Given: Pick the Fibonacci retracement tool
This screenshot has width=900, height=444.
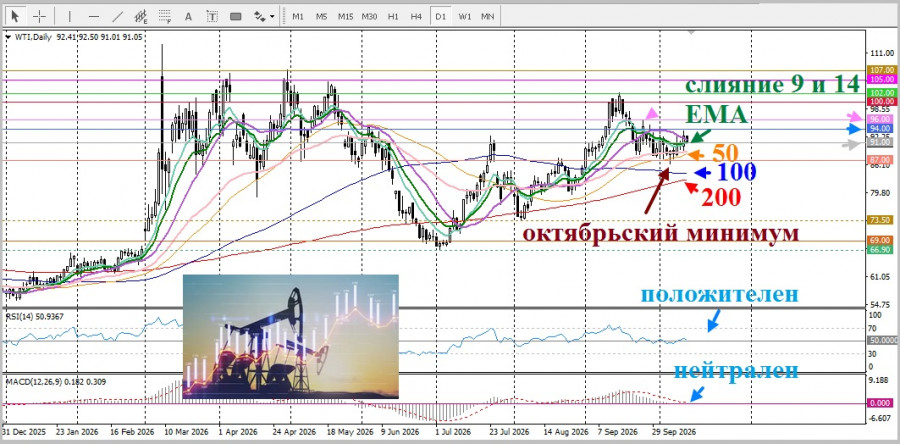Looking at the screenshot, I should (x=165, y=16).
